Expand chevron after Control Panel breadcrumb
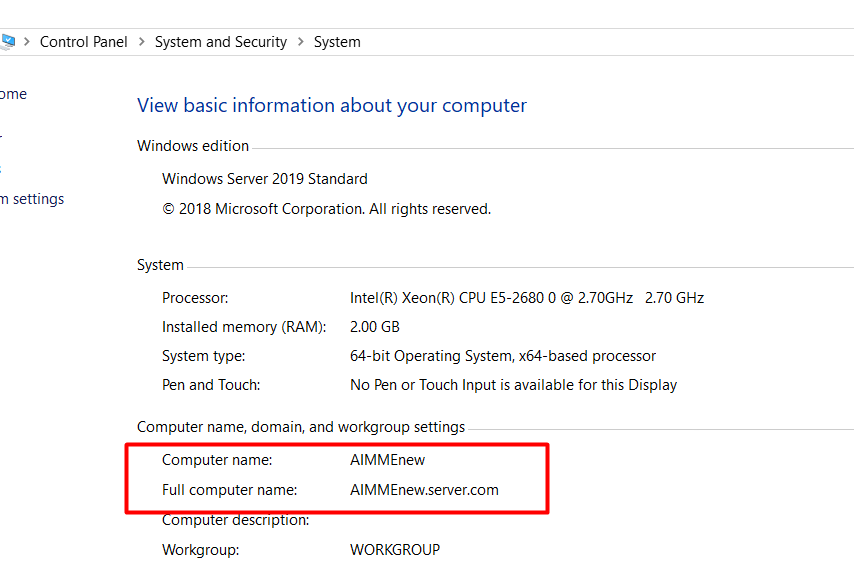854x582 pixels. [142, 42]
